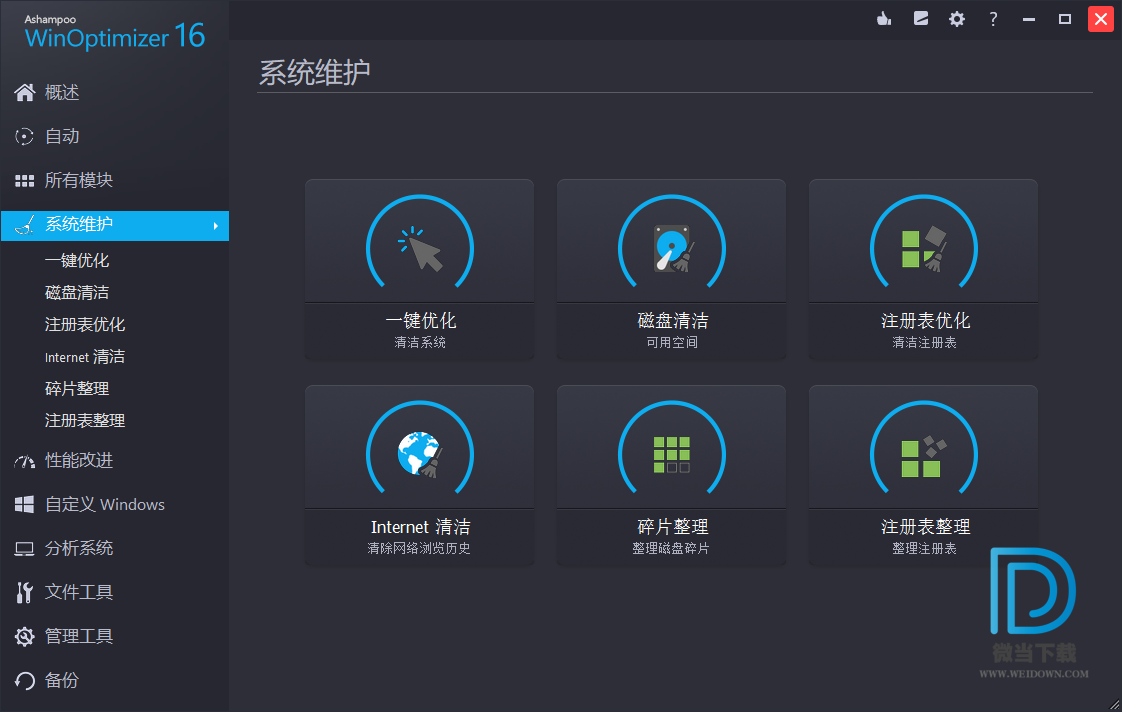Select 自动 in the sidebar
The image size is (1122, 712).
[62, 137]
